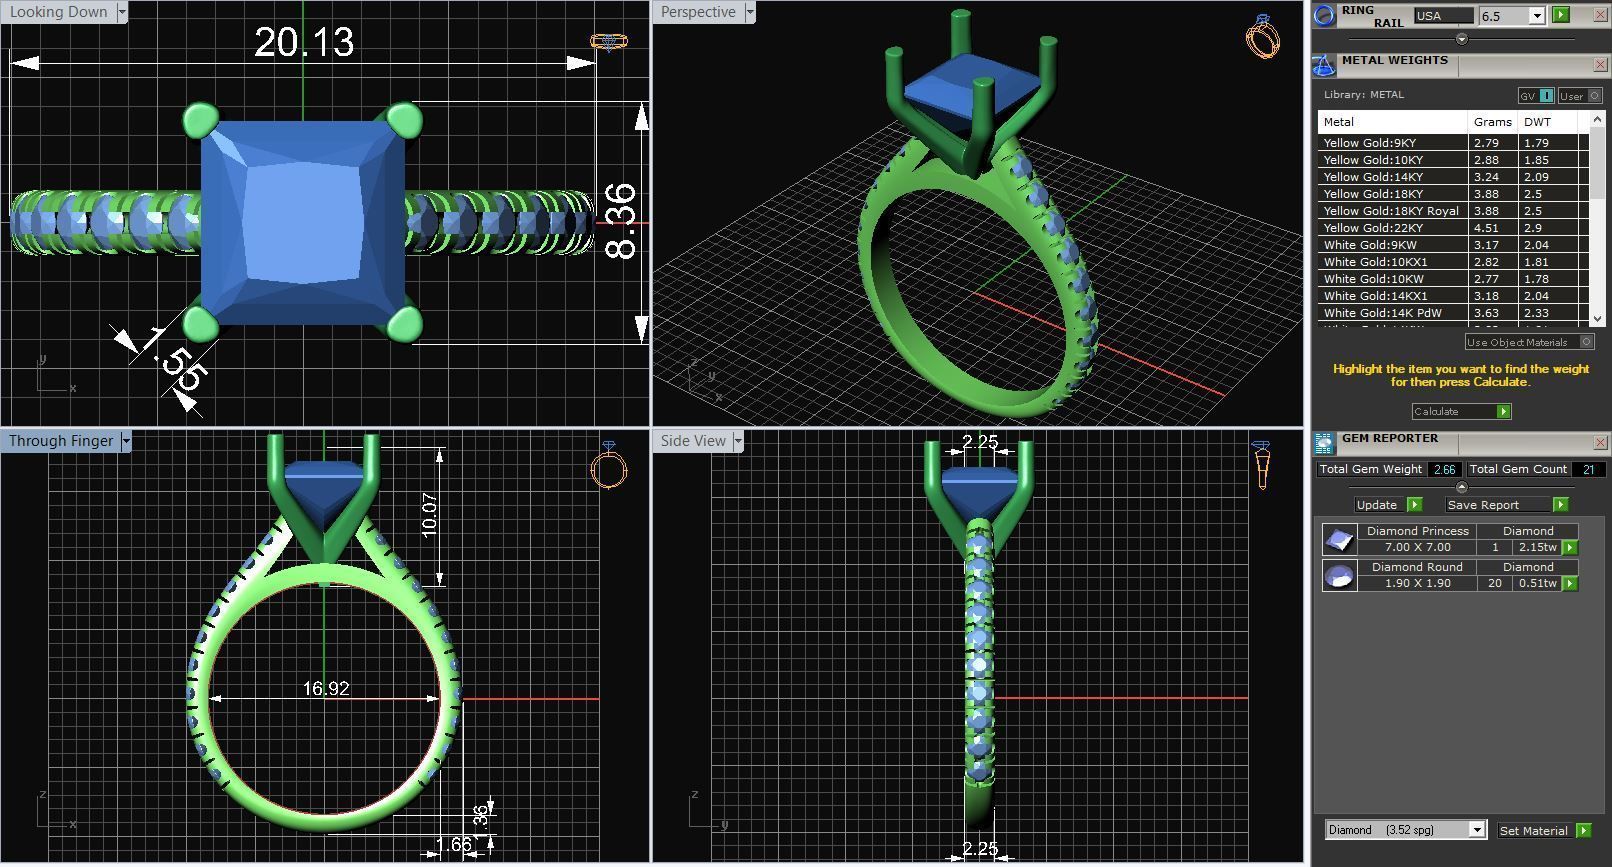Activate the Looking Down viewport title
This screenshot has width=1612, height=867.
pos(58,12)
